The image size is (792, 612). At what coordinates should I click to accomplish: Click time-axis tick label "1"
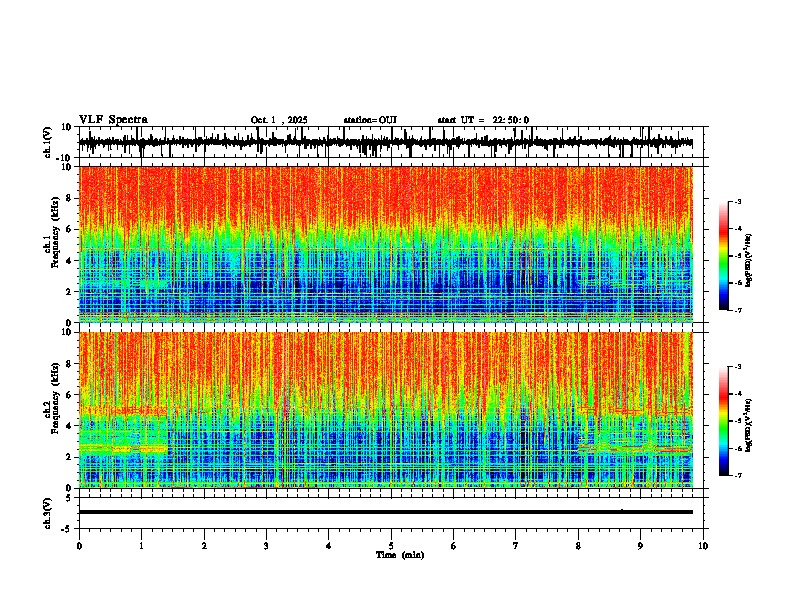141,546
